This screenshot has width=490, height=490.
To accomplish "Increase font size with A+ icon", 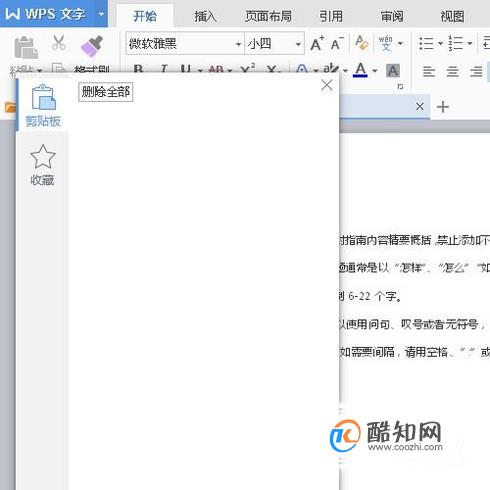I will [317, 43].
